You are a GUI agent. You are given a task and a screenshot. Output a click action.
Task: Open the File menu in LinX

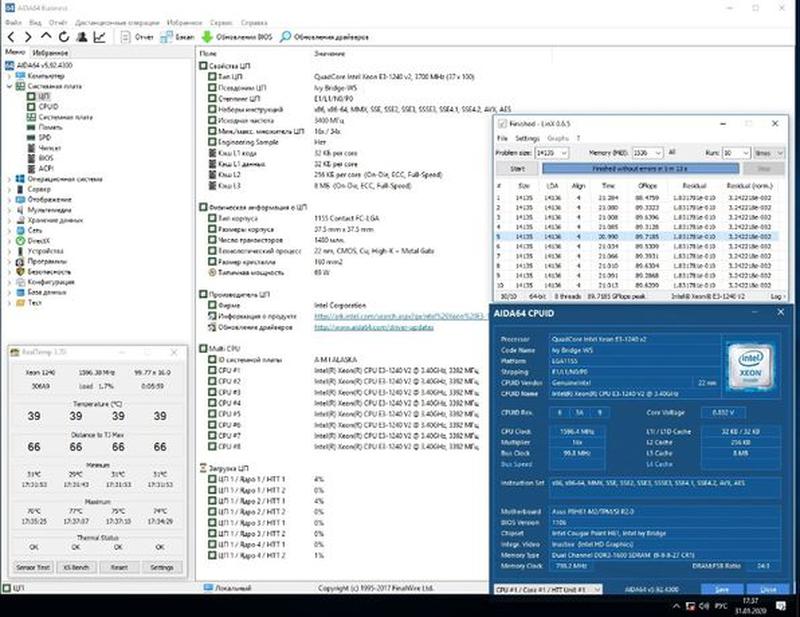pos(502,138)
